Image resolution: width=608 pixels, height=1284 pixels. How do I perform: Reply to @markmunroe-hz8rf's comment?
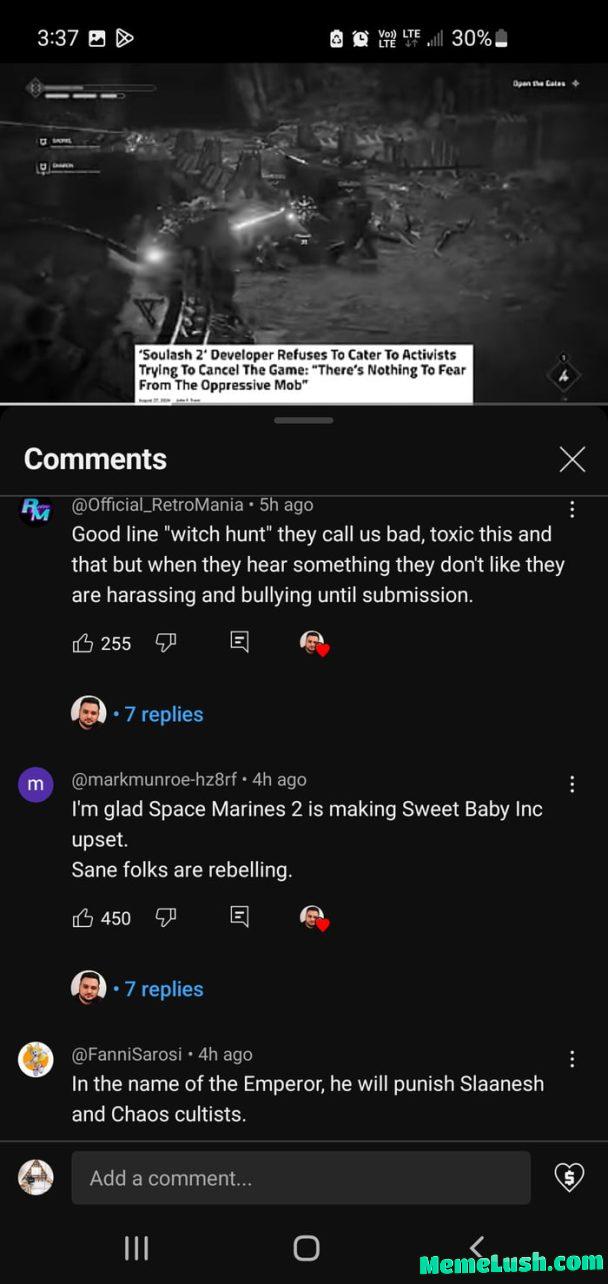(x=240, y=917)
